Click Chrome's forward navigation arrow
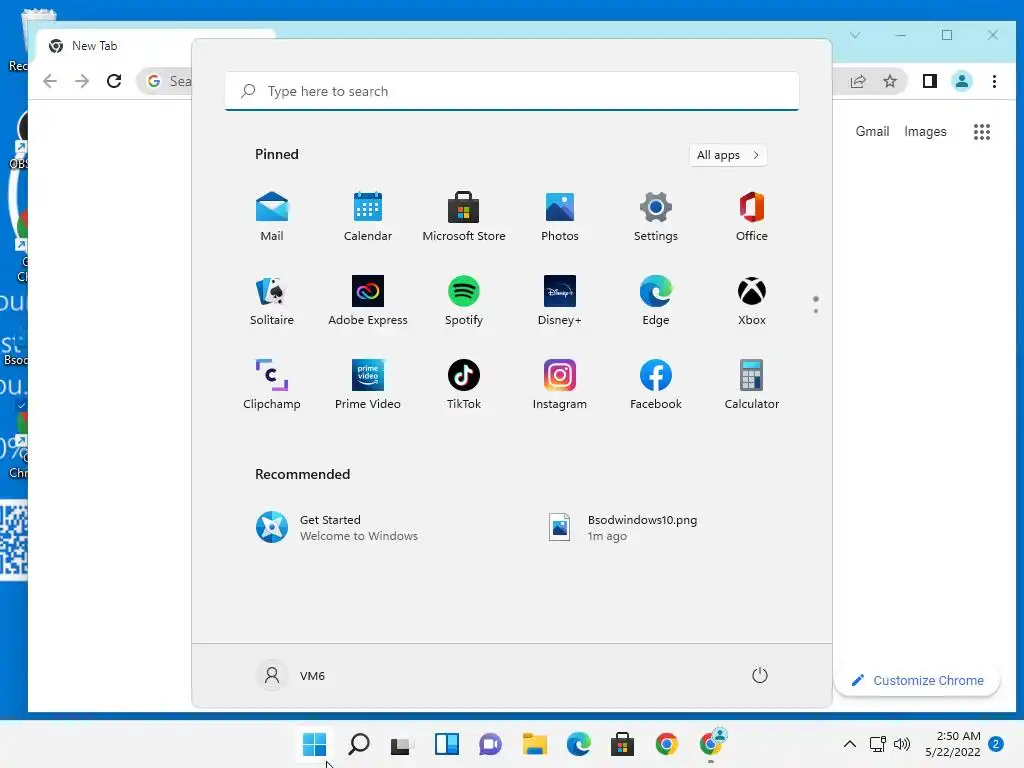 (82, 81)
